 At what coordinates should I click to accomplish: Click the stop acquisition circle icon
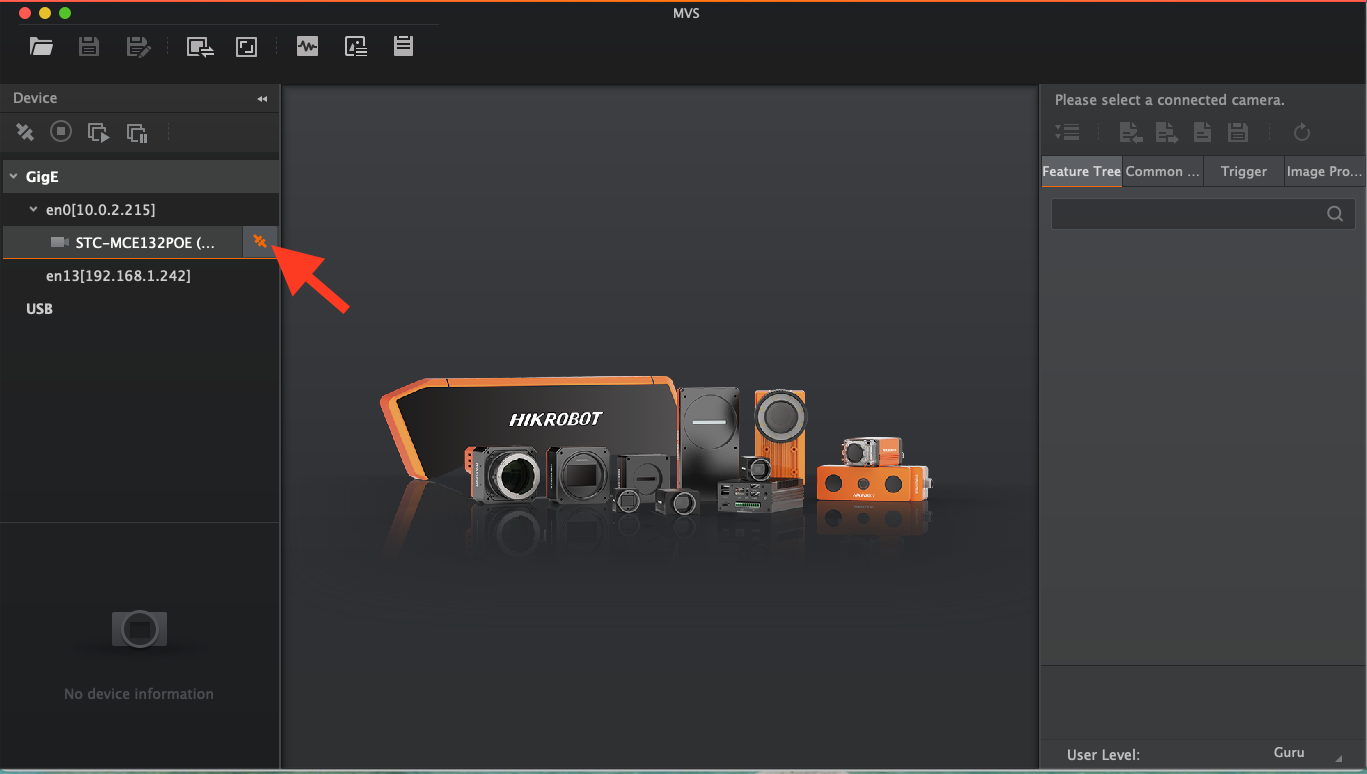click(x=61, y=131)
